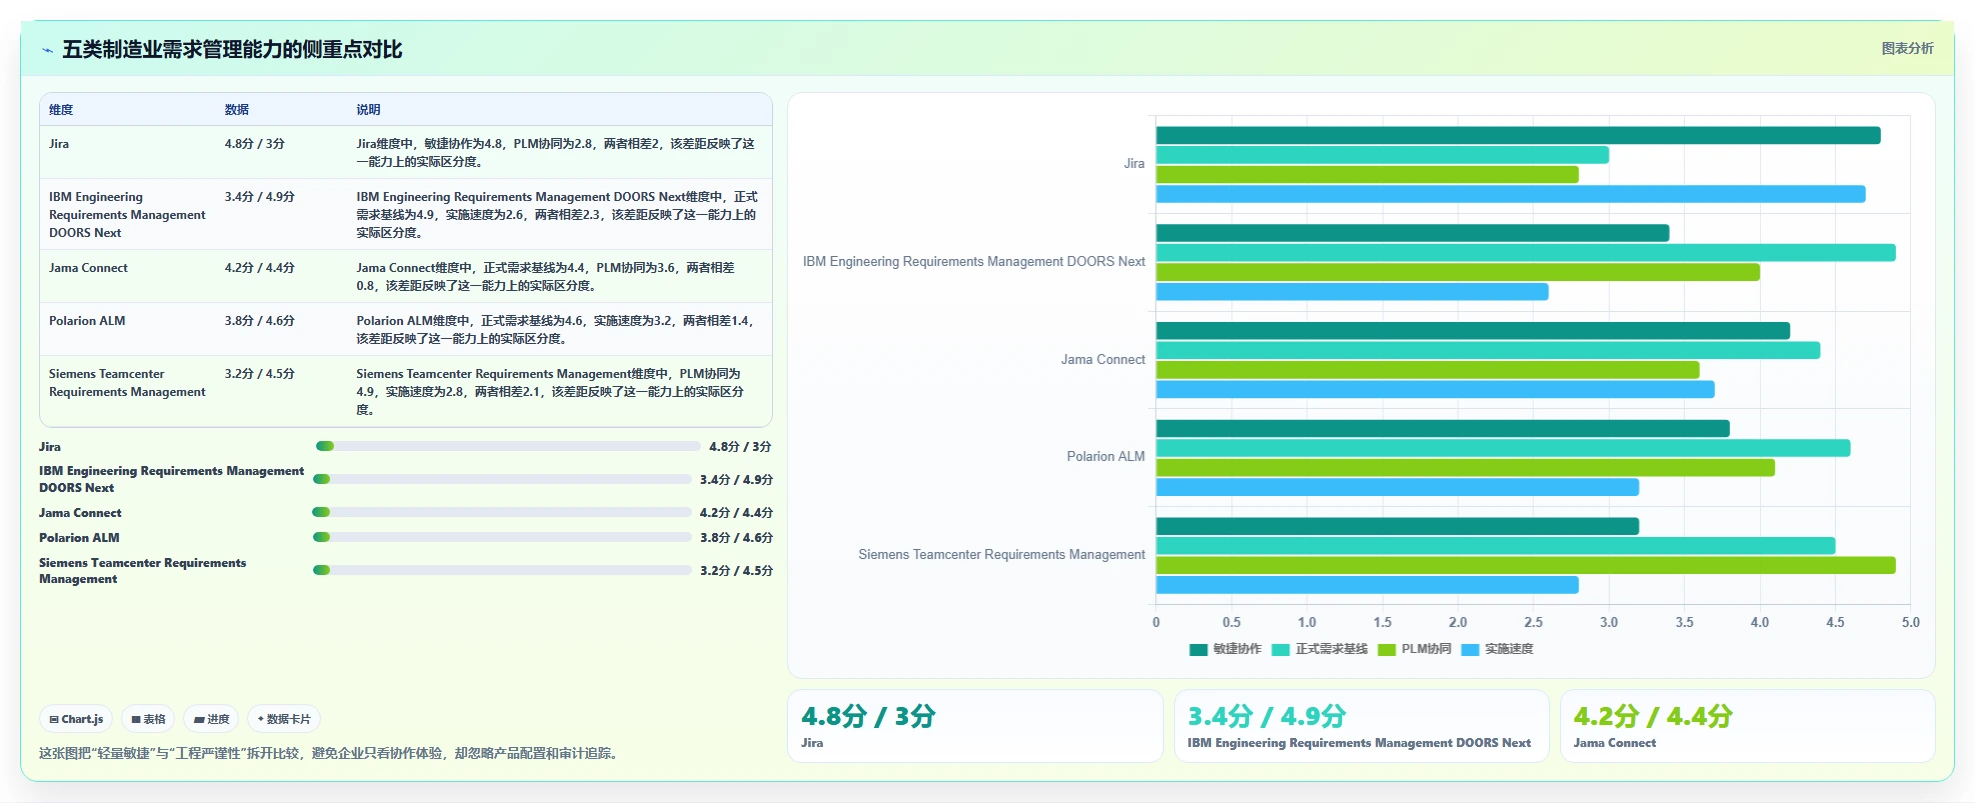Viewport: 1975px width, 803px height.
Task: Click Jama Connect's green PLM协同 bar
Action: [1428, 370]
